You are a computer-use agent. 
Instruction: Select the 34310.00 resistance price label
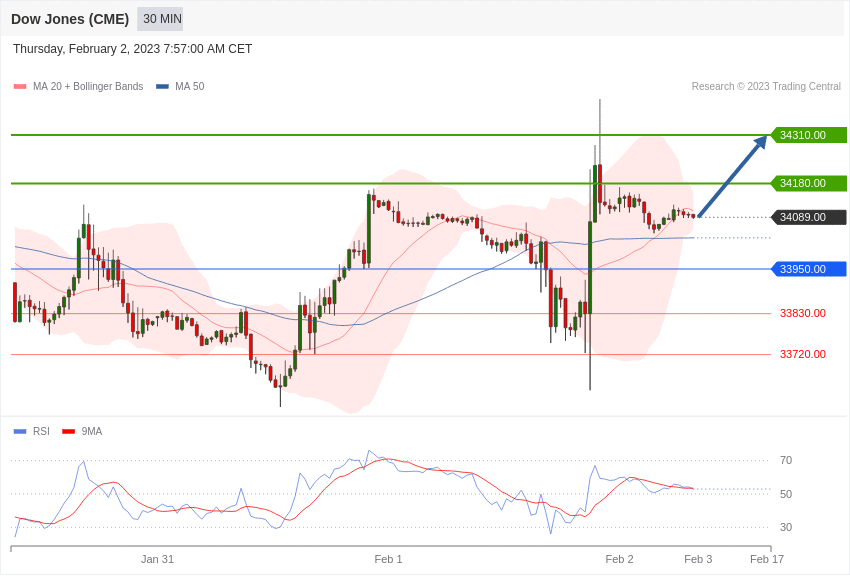pyautogui.click(x=808, y=135)
